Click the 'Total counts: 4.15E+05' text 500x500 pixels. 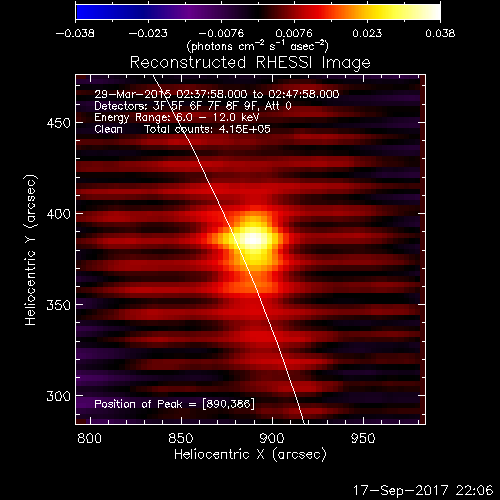(207, 129)
